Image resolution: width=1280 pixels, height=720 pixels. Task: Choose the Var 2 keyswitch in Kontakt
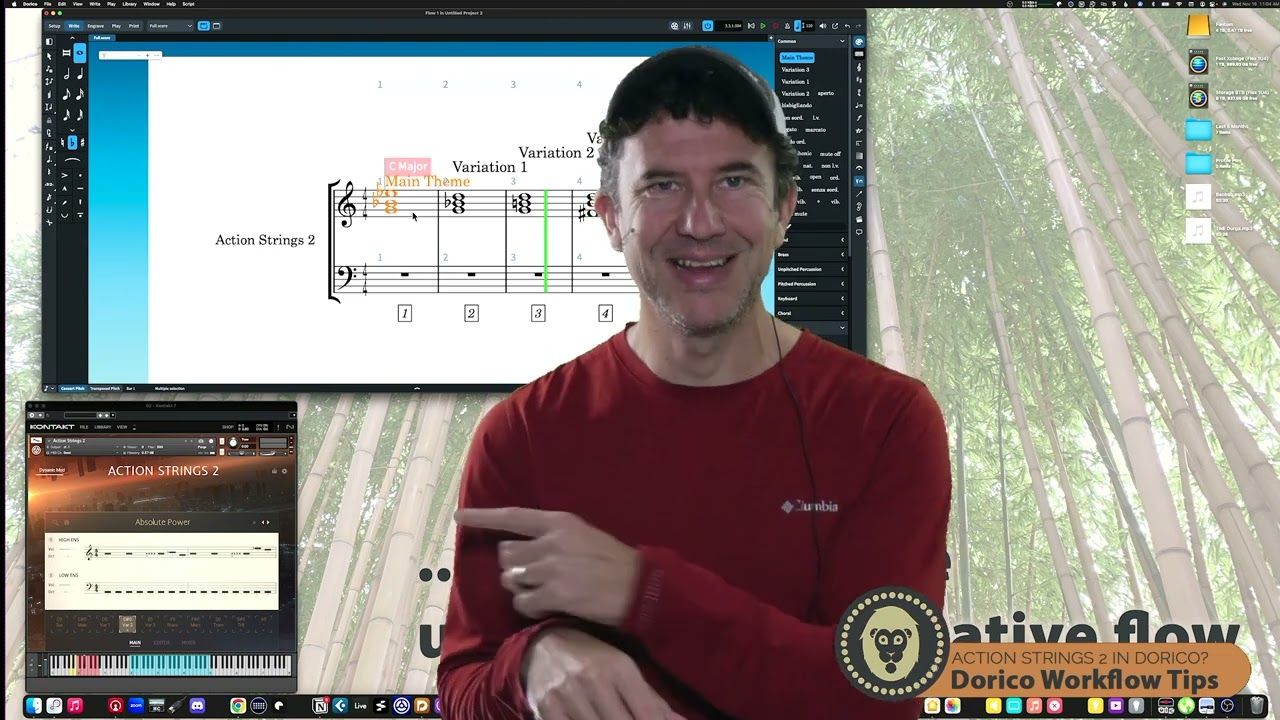127,623
